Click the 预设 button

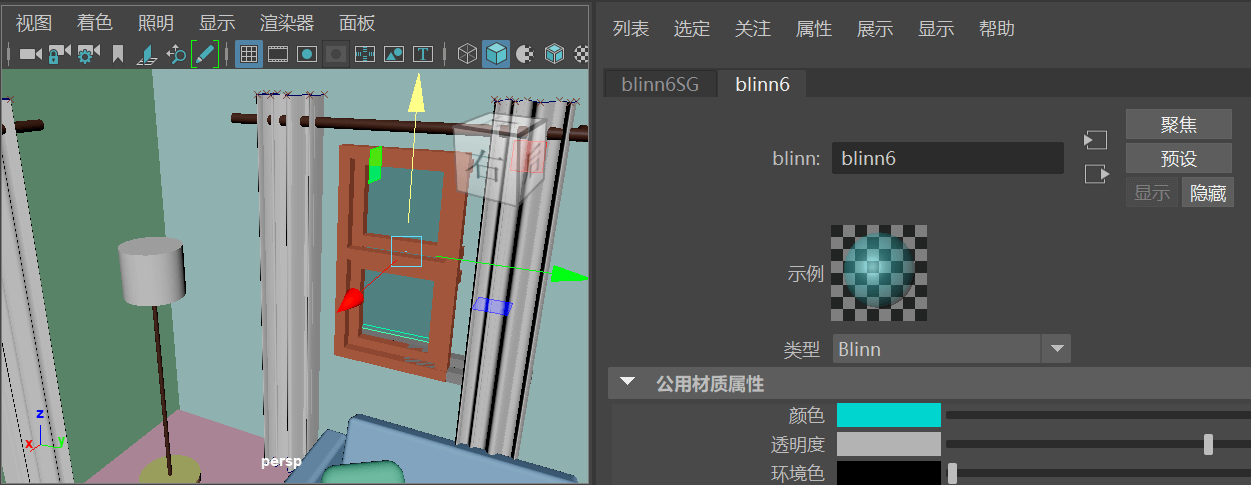coord(1179,159)
